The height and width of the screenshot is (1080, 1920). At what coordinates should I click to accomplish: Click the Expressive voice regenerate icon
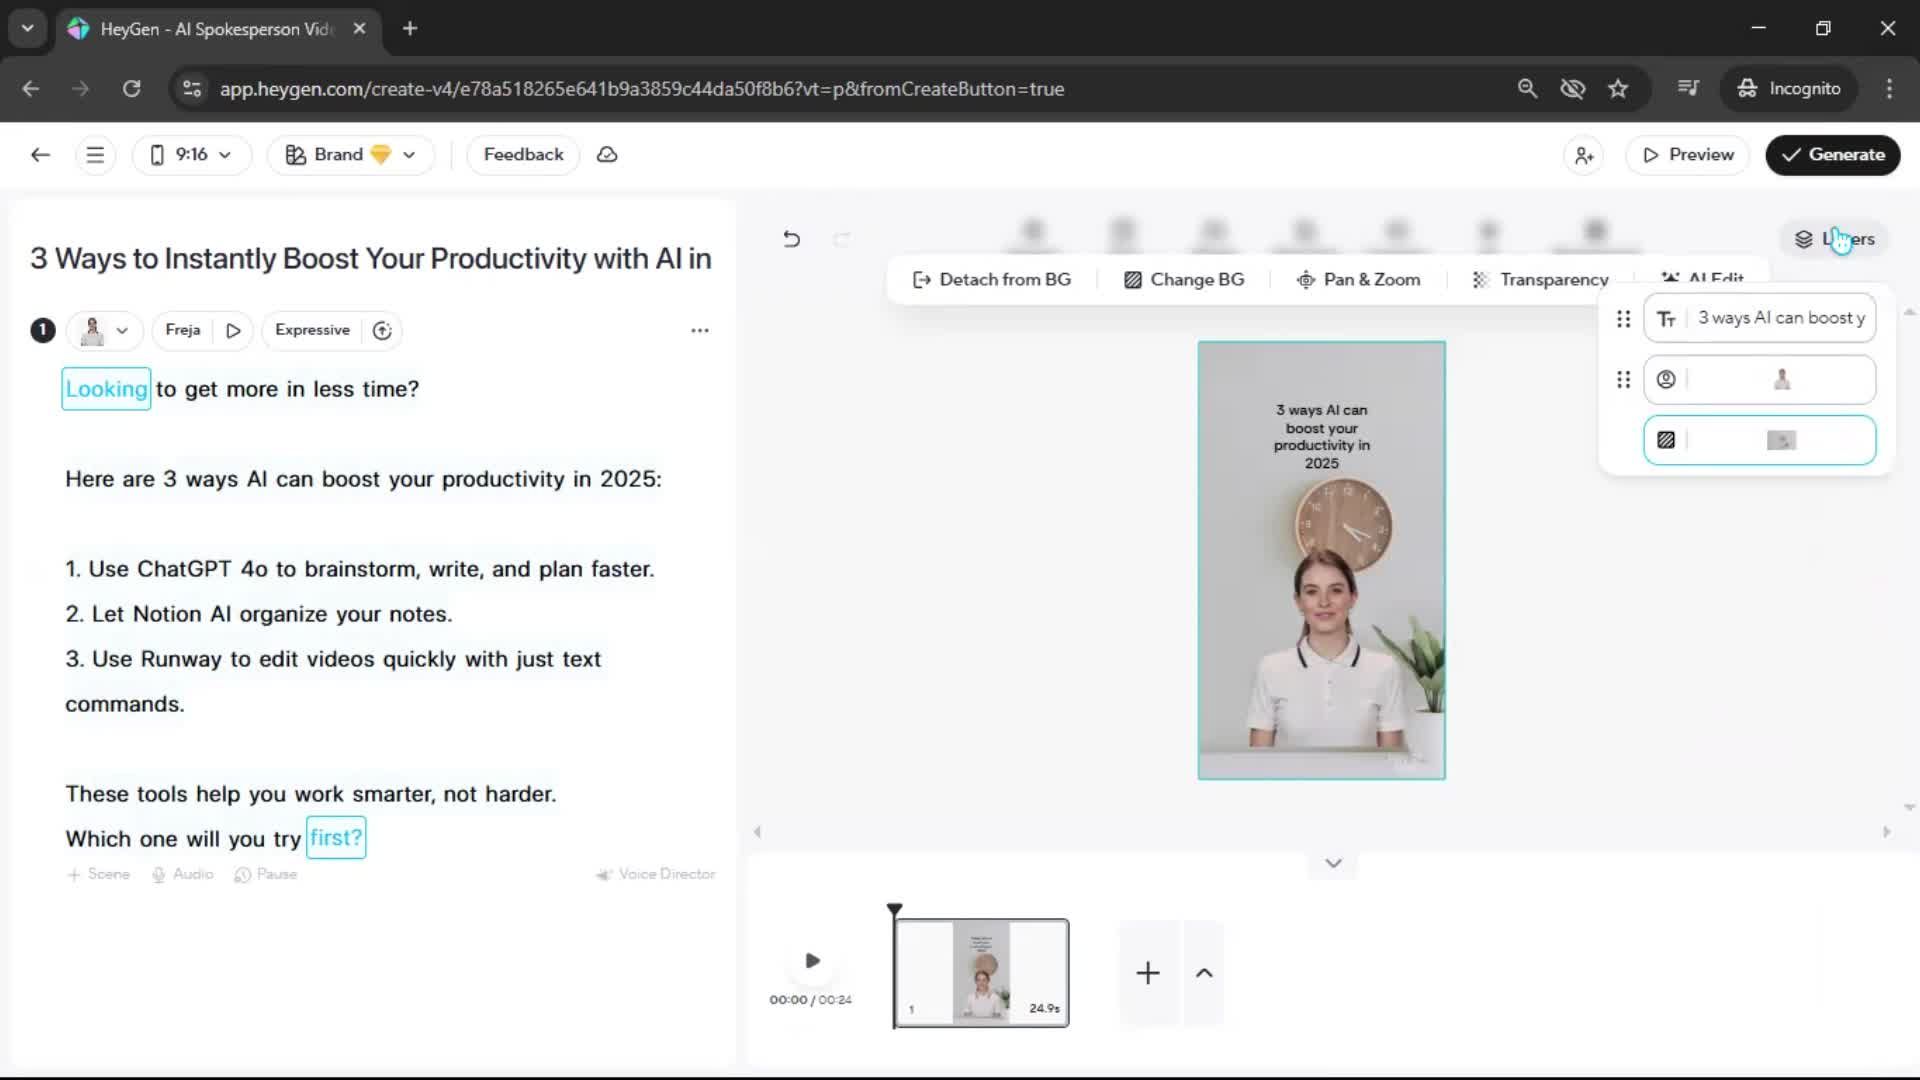[x=382, y=331]
